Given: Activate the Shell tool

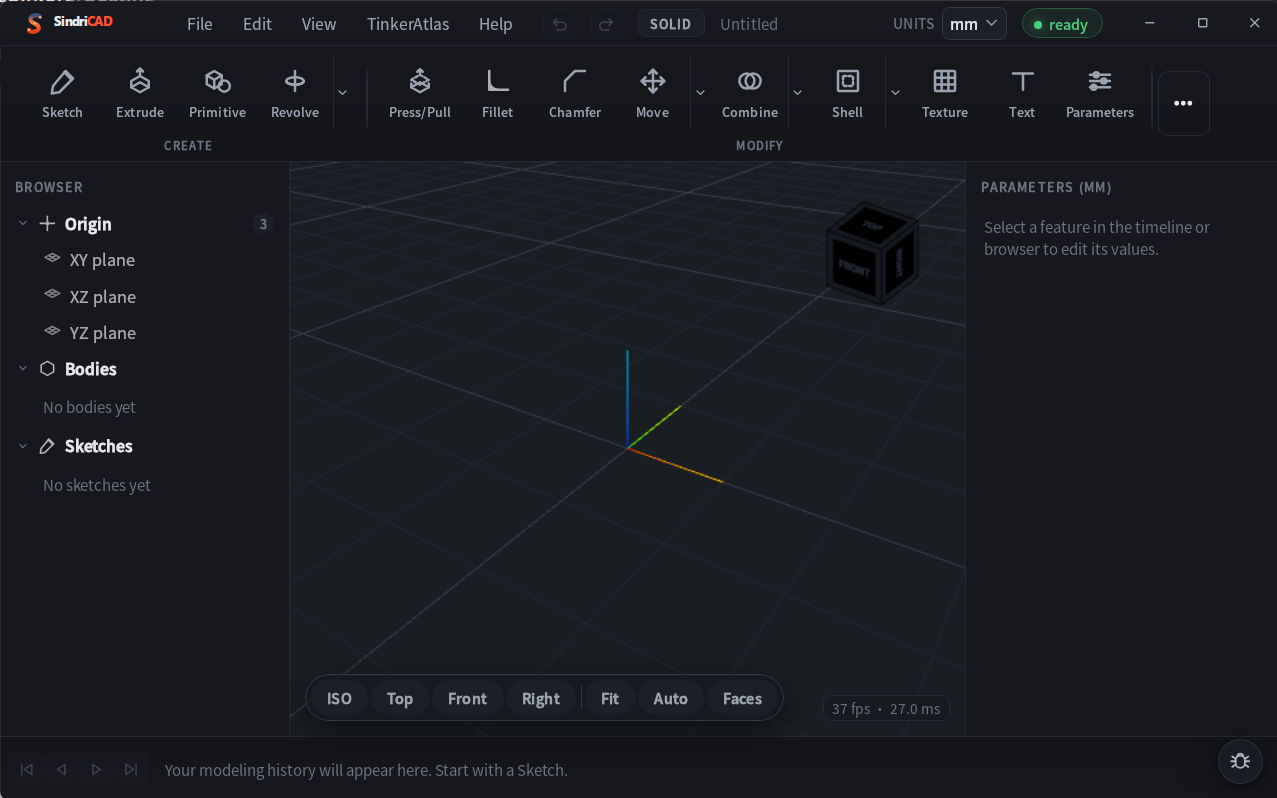Looking at the screenshot, I should pyautogui.click(x=847, y=95).
